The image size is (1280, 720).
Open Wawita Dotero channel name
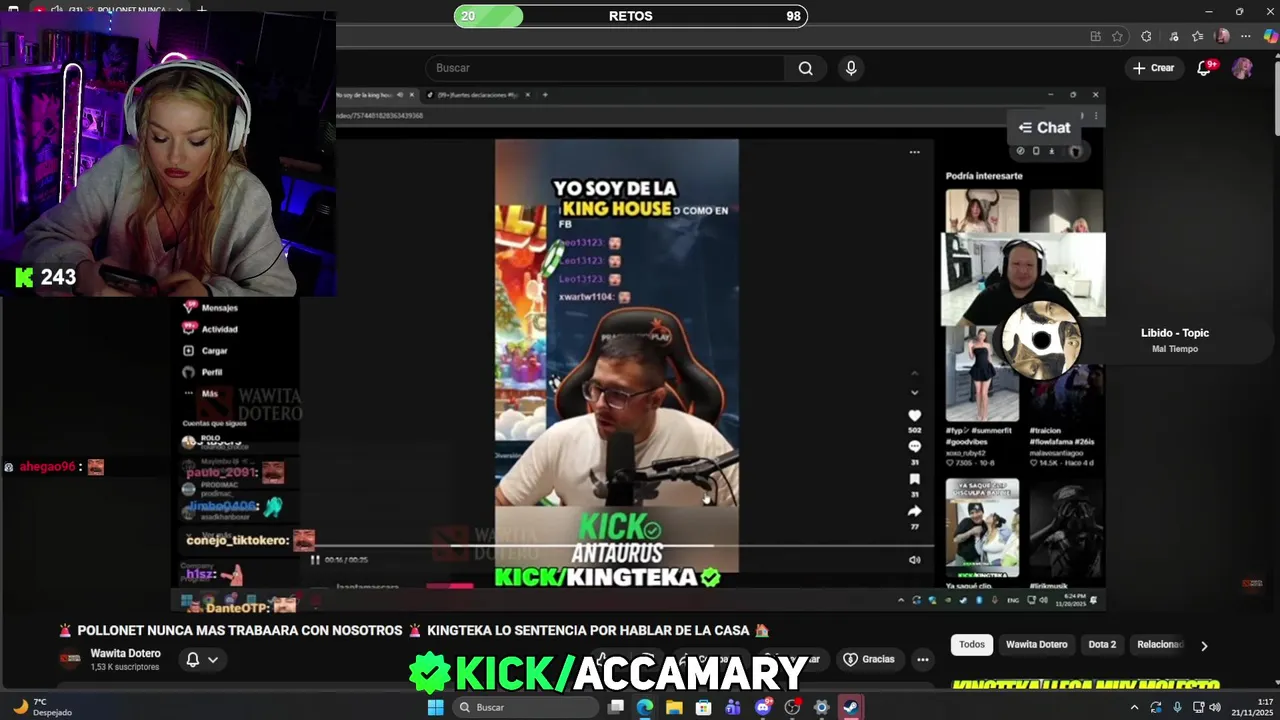pyautogui.click(x=125, y=653)
